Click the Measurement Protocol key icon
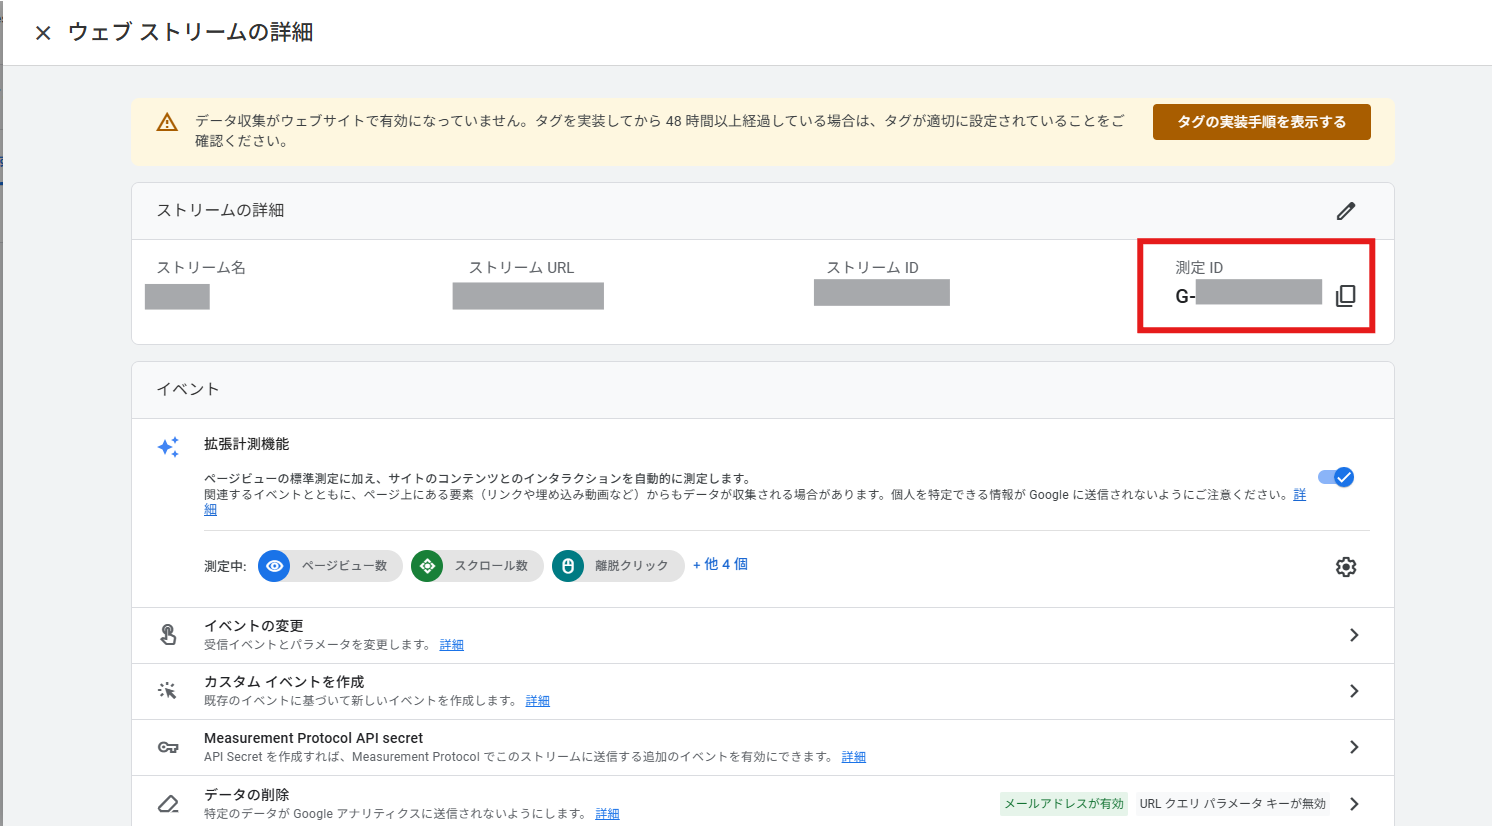The height and width of the screenshot is (826, 1492). (168, 747)
